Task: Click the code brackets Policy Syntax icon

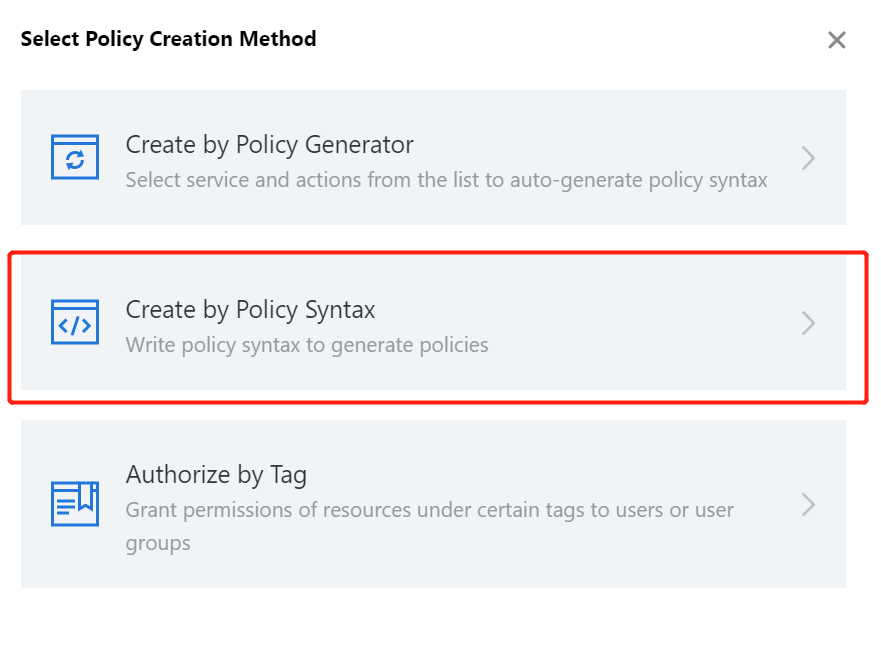Action: [75, 322]
